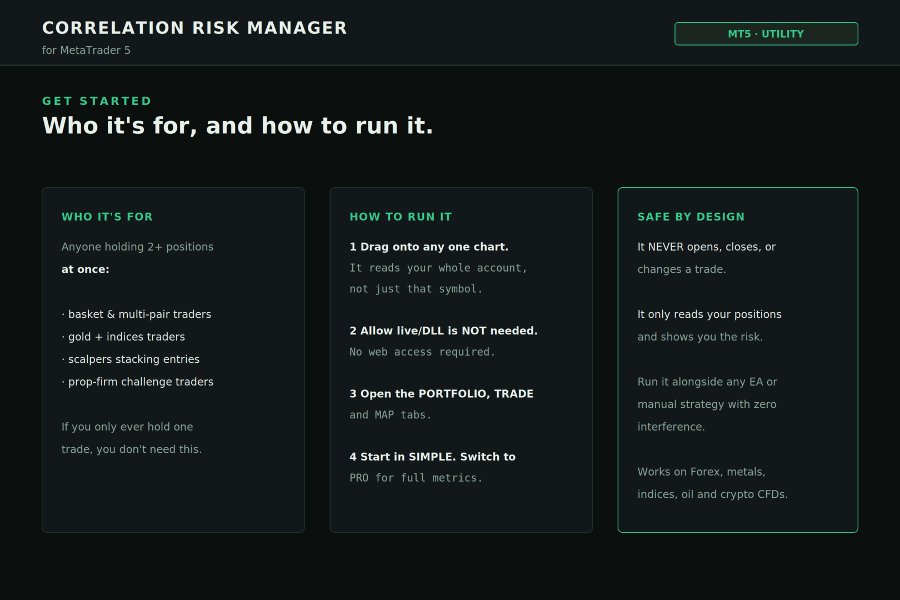Click the SAFE BY DESIGN card heading
This screenshot has height=600, width=900.
[x=691, y=217]
